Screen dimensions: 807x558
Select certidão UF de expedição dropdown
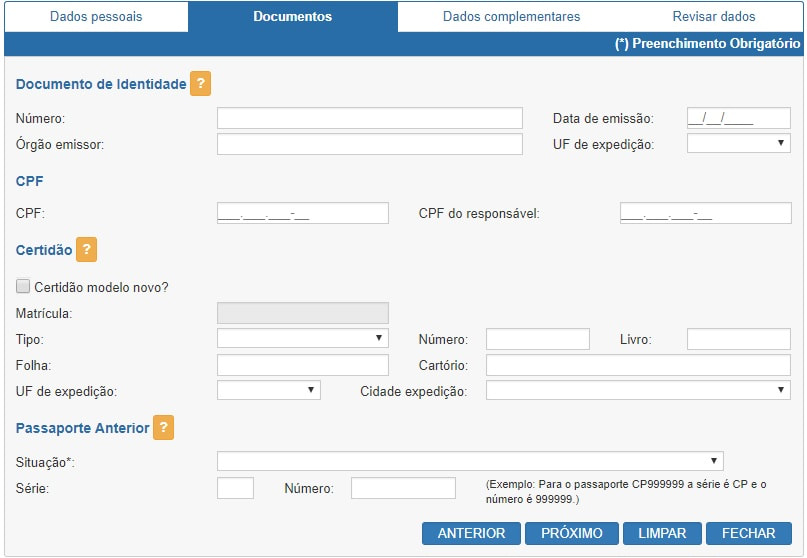(268, 390)
